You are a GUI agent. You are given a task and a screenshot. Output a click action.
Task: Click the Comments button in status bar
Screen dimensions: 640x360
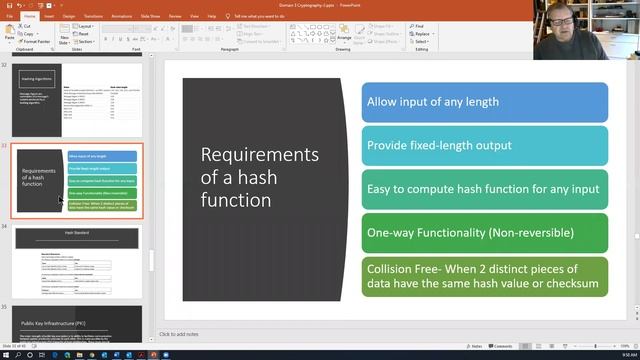[500, 346]
